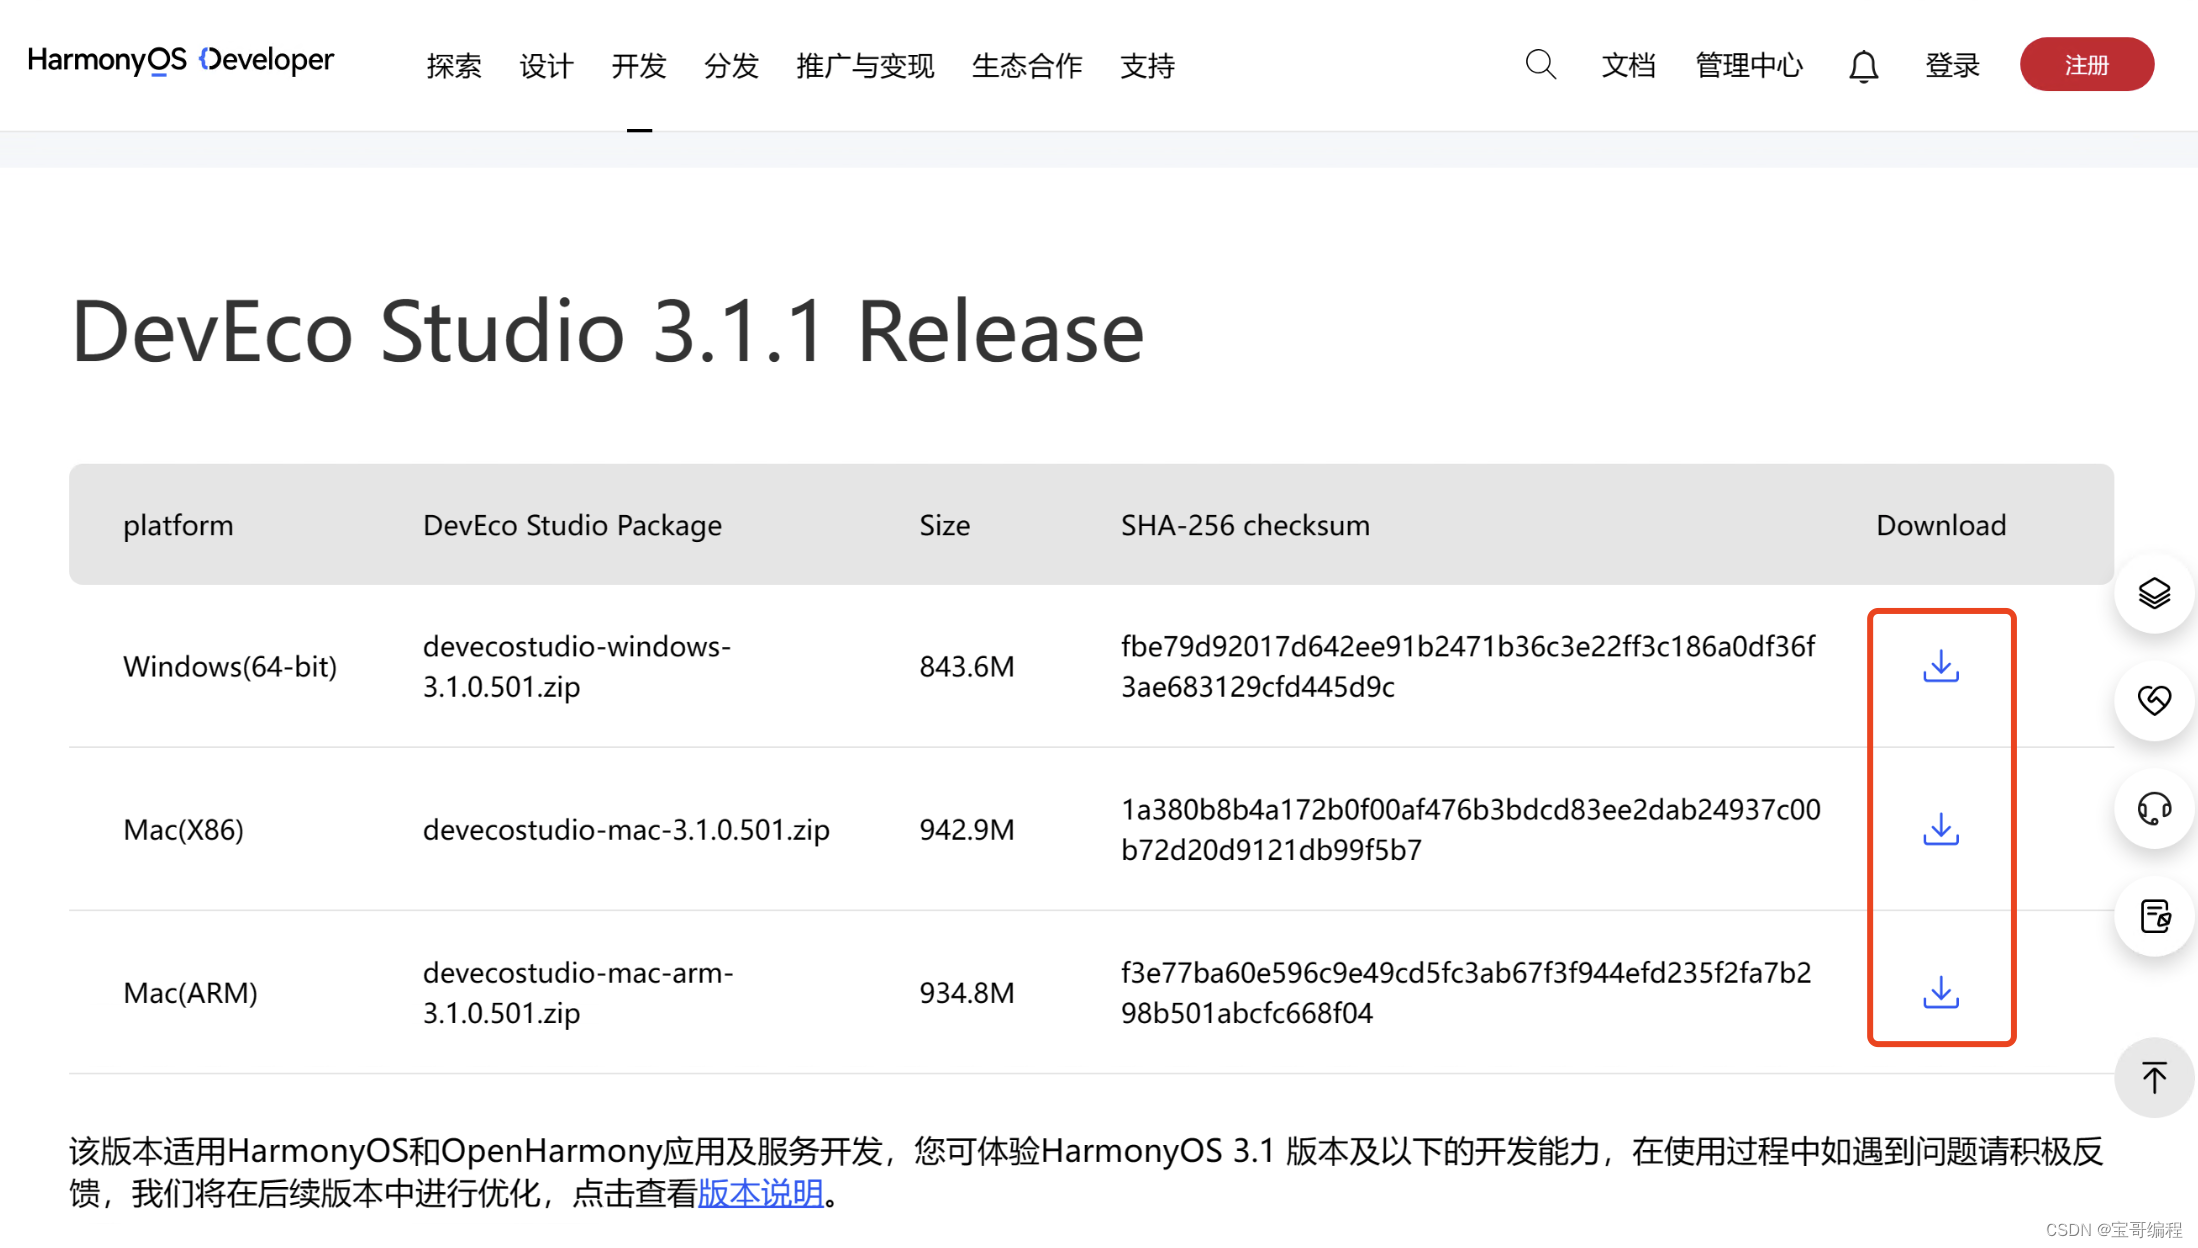Screen dimensions: 2198x1248
Task: Download the devecostudio-mac-3.1.0.501.zip package
Action: click(1940, 829)
